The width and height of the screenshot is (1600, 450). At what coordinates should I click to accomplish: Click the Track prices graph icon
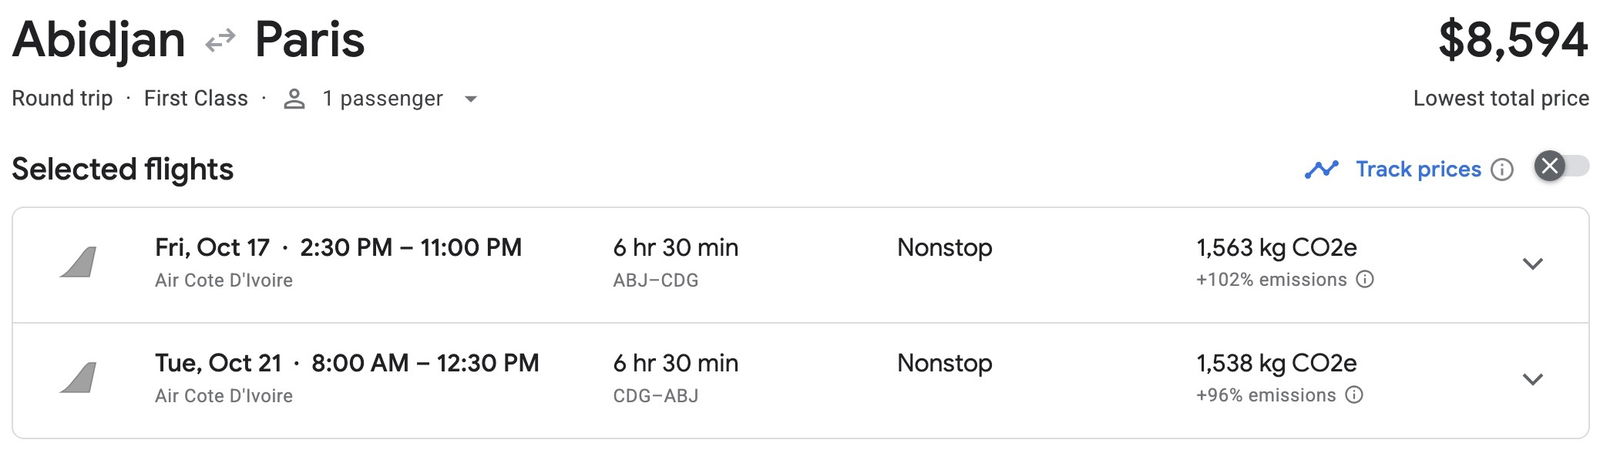pyautogui.click(x=1321, y=169)
